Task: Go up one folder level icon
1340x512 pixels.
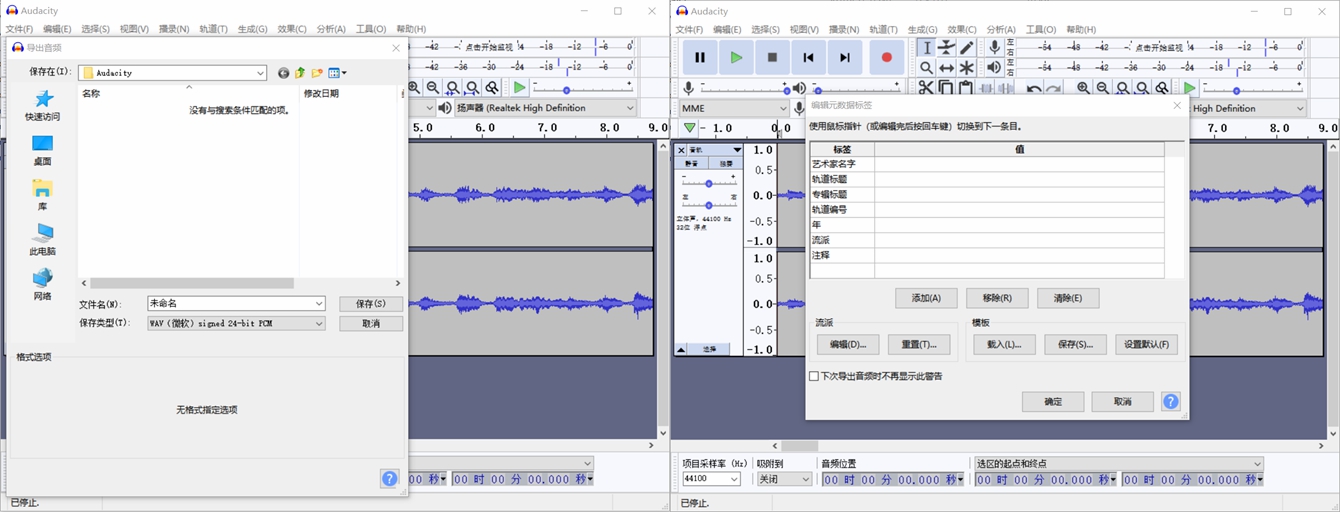Action: [300, 73]
